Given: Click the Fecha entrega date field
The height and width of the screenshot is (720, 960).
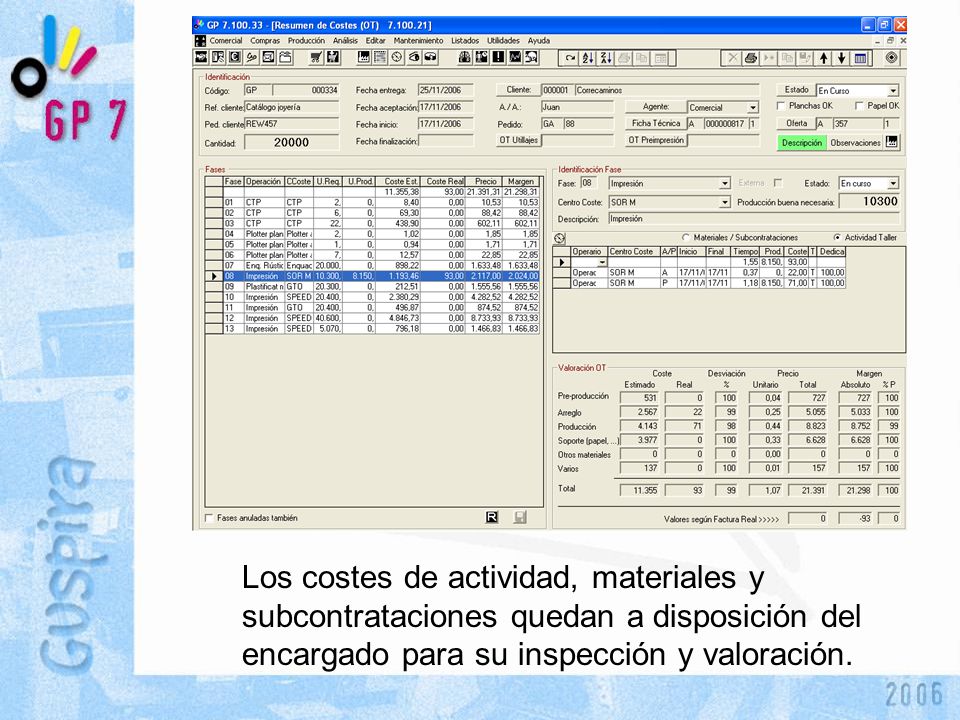Looking at the screenshot, I should 445,90.
